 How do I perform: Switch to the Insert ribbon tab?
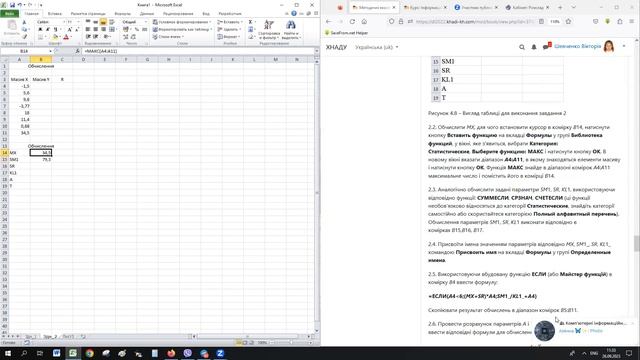tap(54, 13)
